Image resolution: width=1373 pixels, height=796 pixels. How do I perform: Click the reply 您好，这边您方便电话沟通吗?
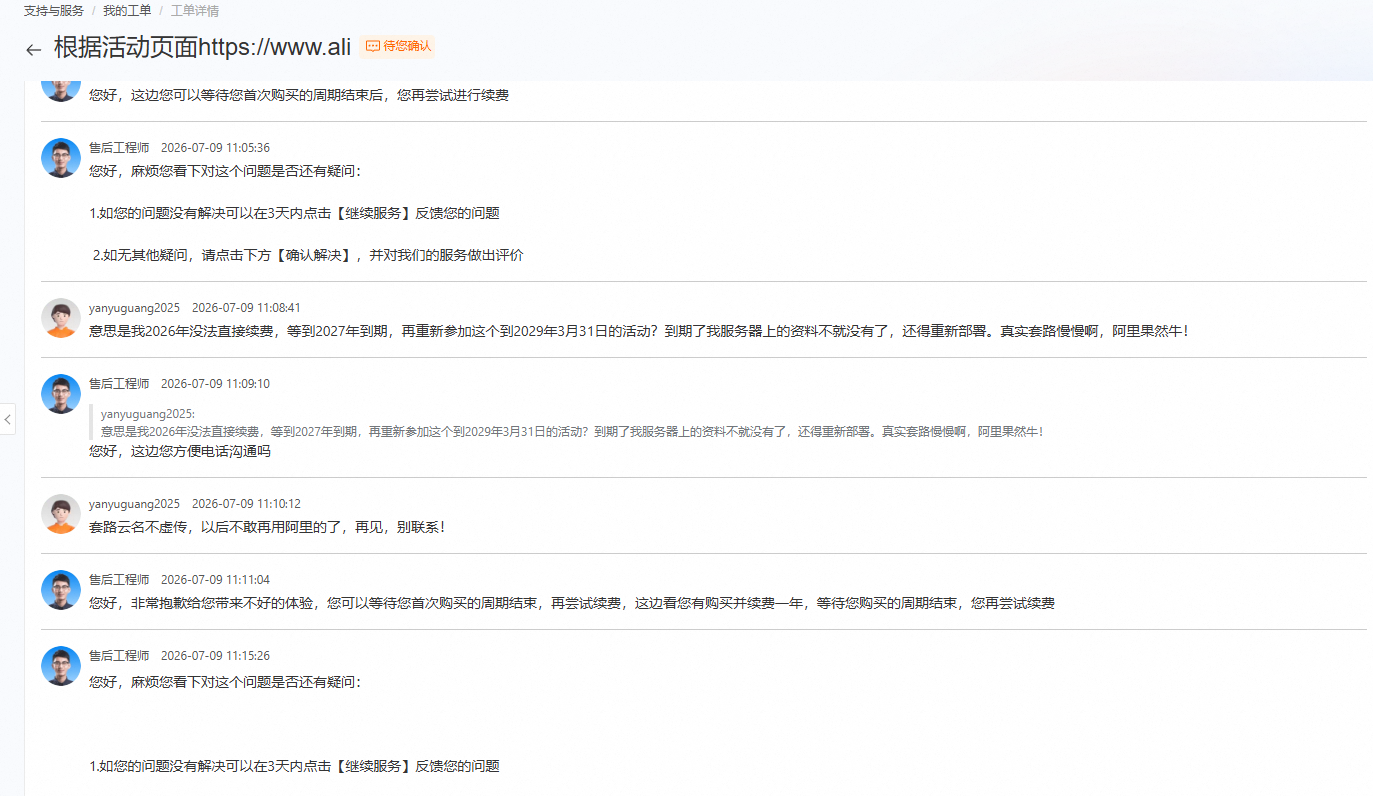pyautogui.click(x=180, y=451)
